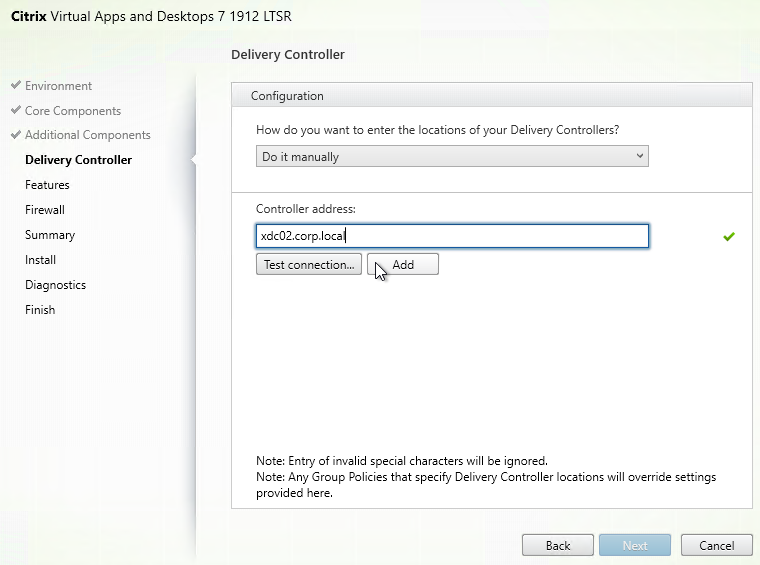Select the Environment step label

58,86
